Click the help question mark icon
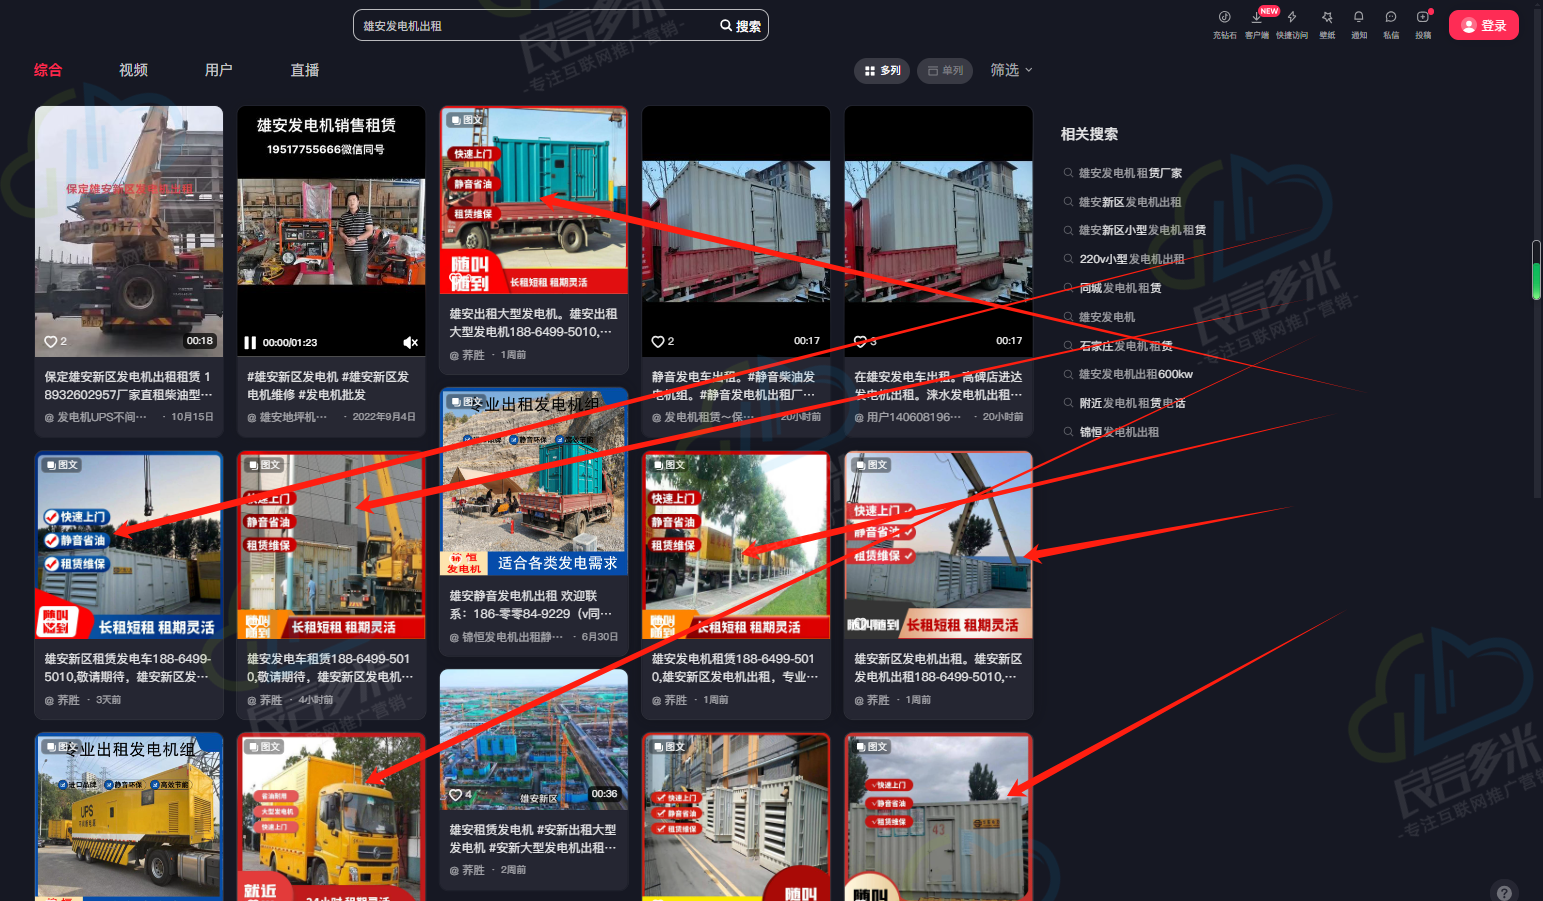Screen dimensions: 1543x901 (x=1503, y=891)
